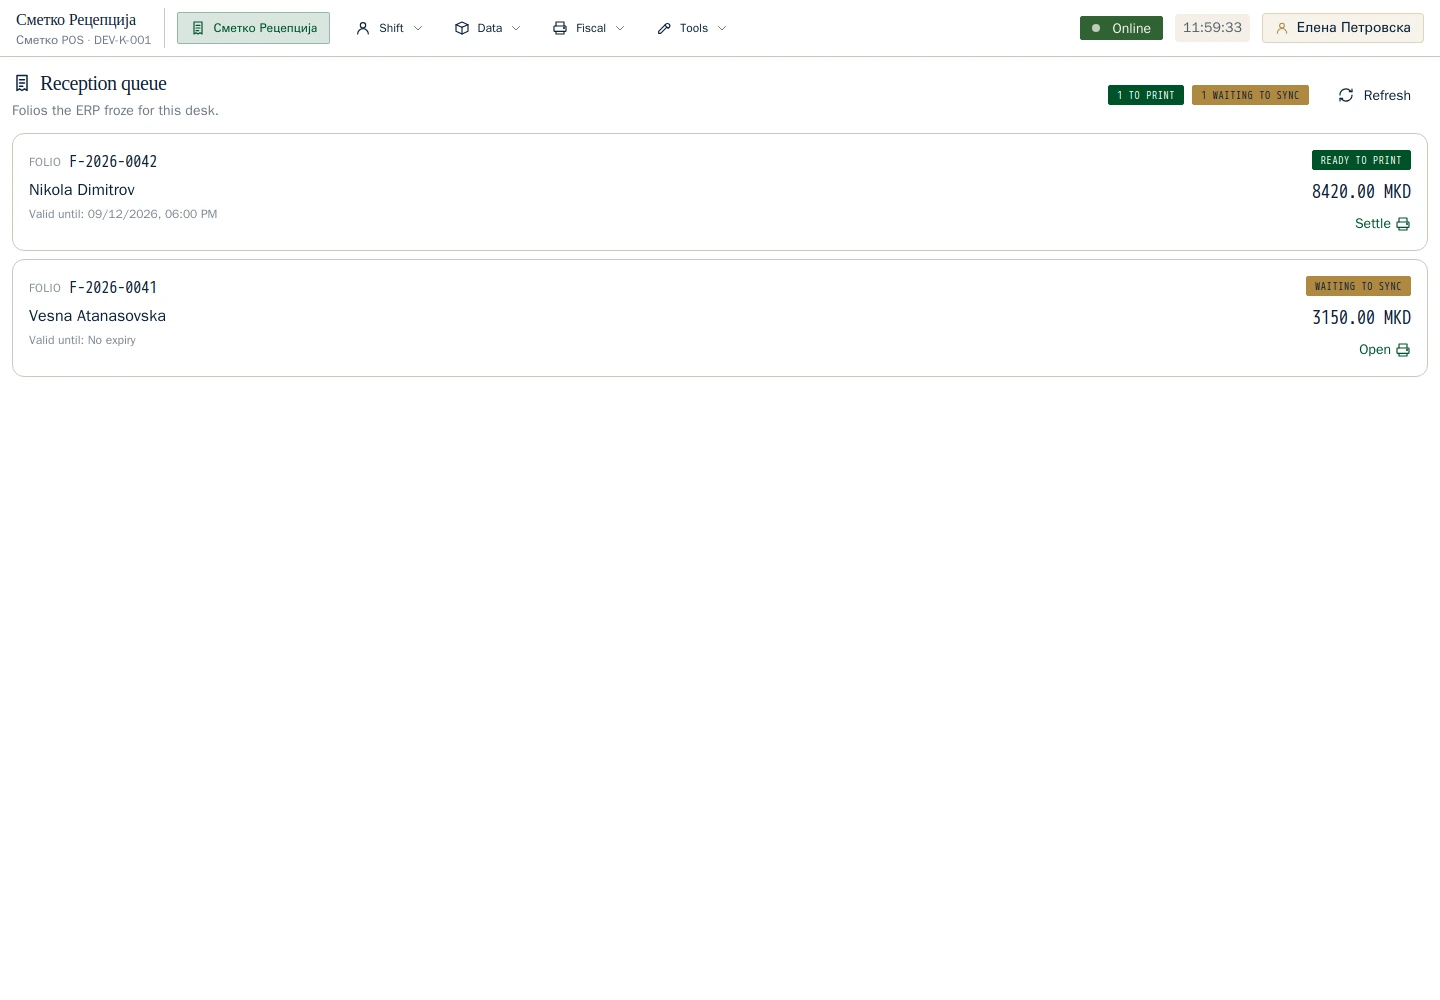1440x1000 pixels.
Task: Click the amount 3150.00 MKD
Action: pos(1361,318)
